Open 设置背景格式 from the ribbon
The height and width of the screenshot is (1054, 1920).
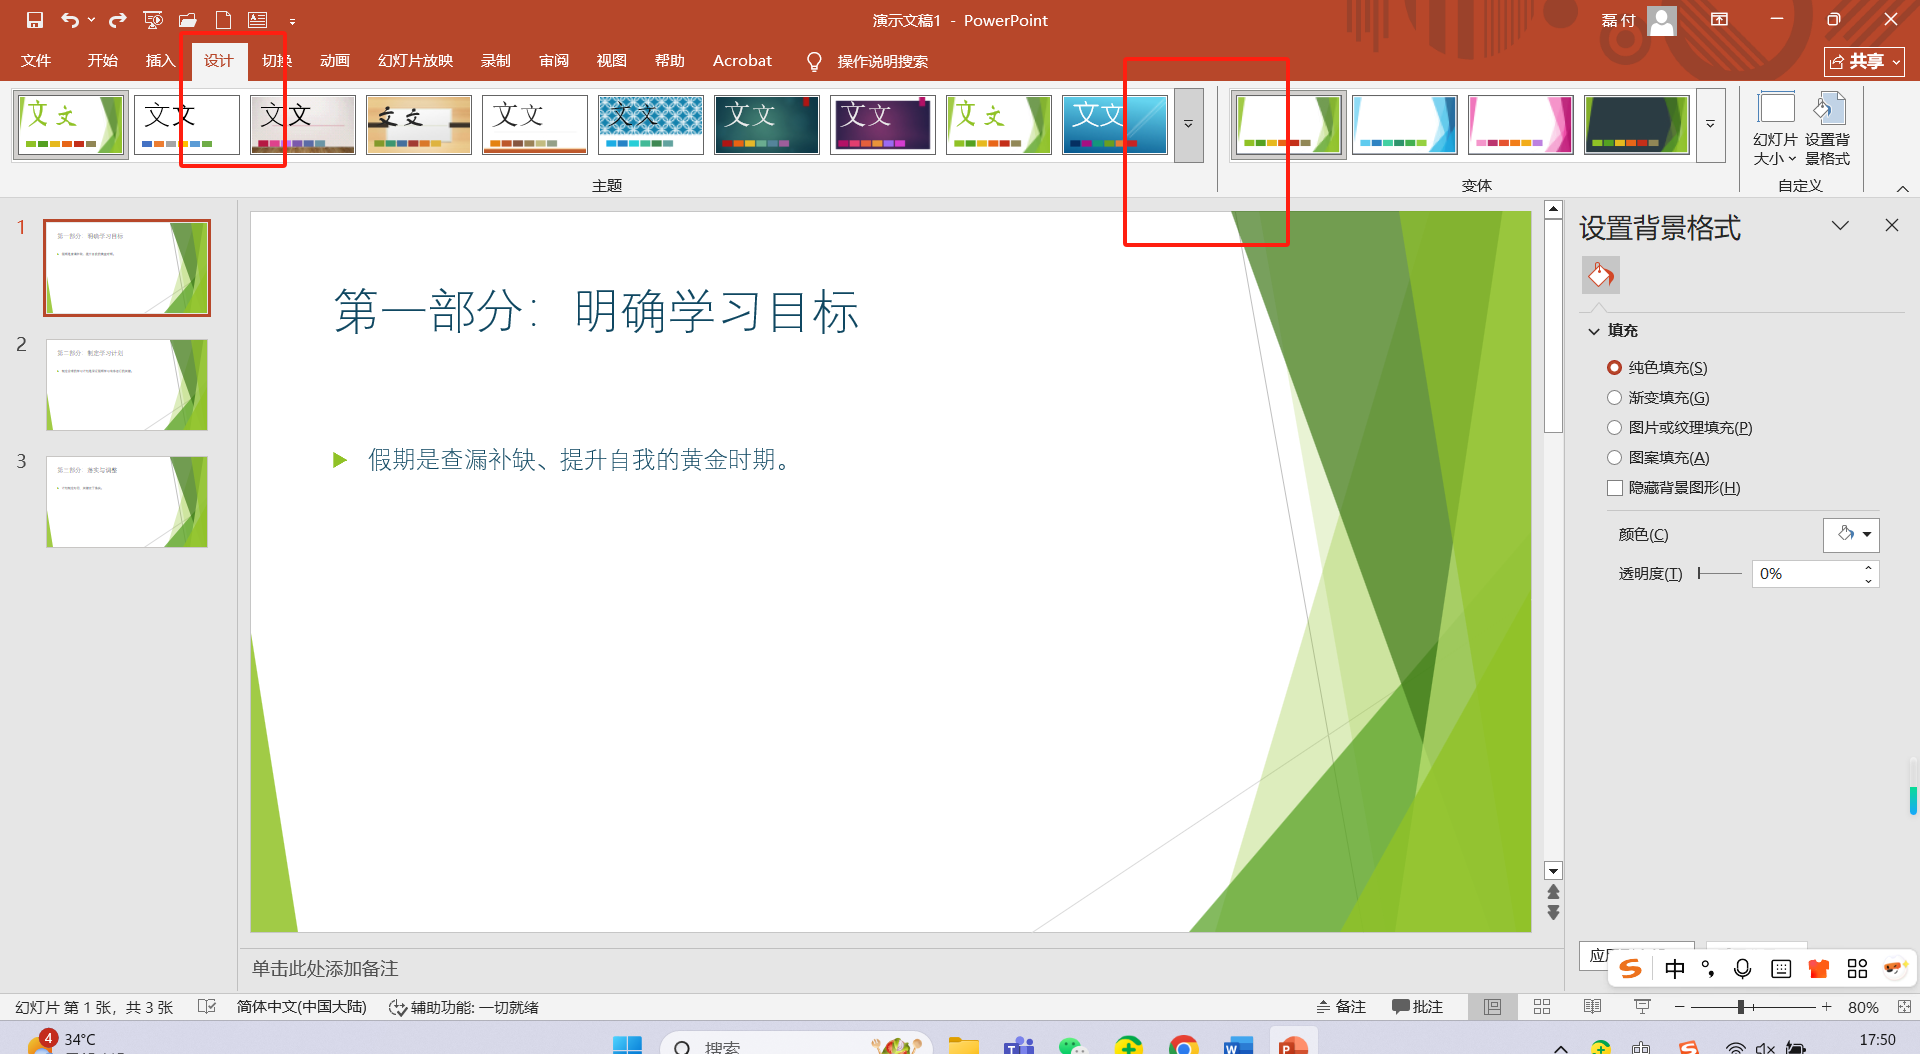pos(1828,130)
